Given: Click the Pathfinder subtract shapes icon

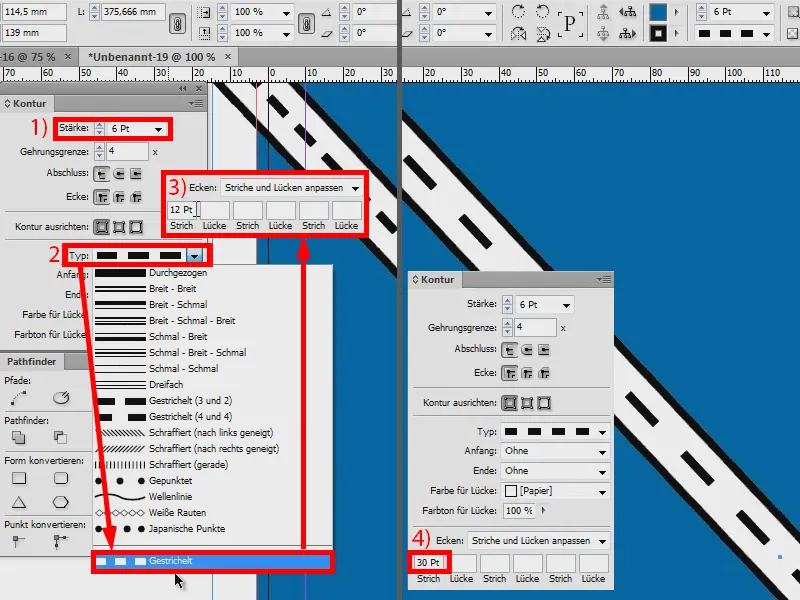Looking at the screenshot, I should (x=60, y=437).
